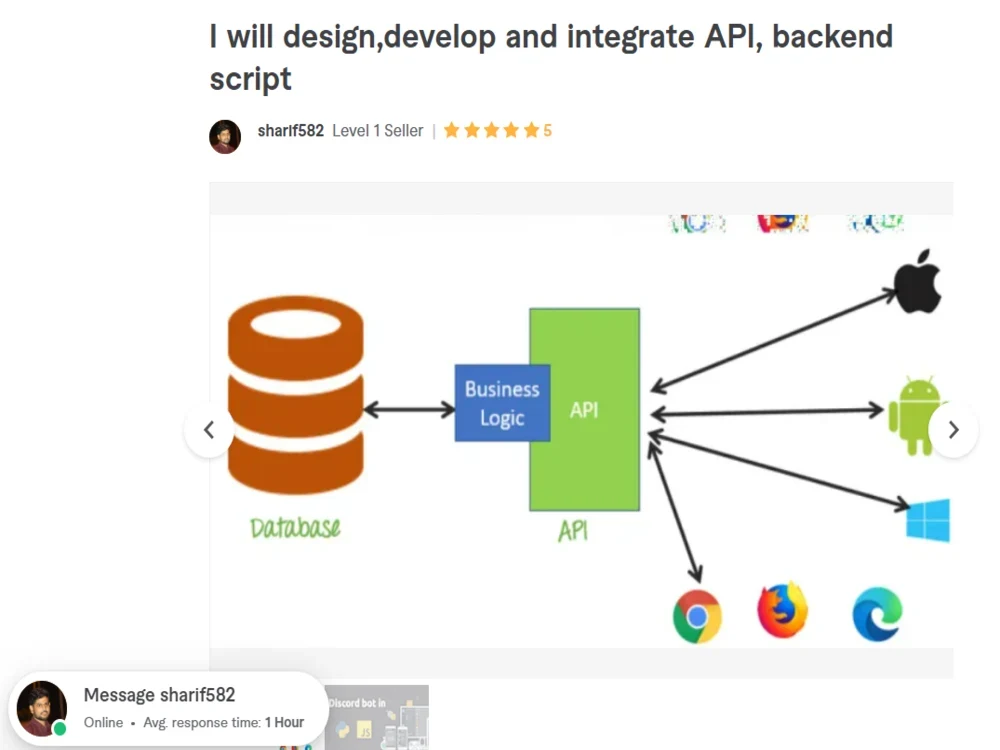Screen dimensions: 1000x750
Task: Click the Windows logo icon
Action: tap(927, 519)
